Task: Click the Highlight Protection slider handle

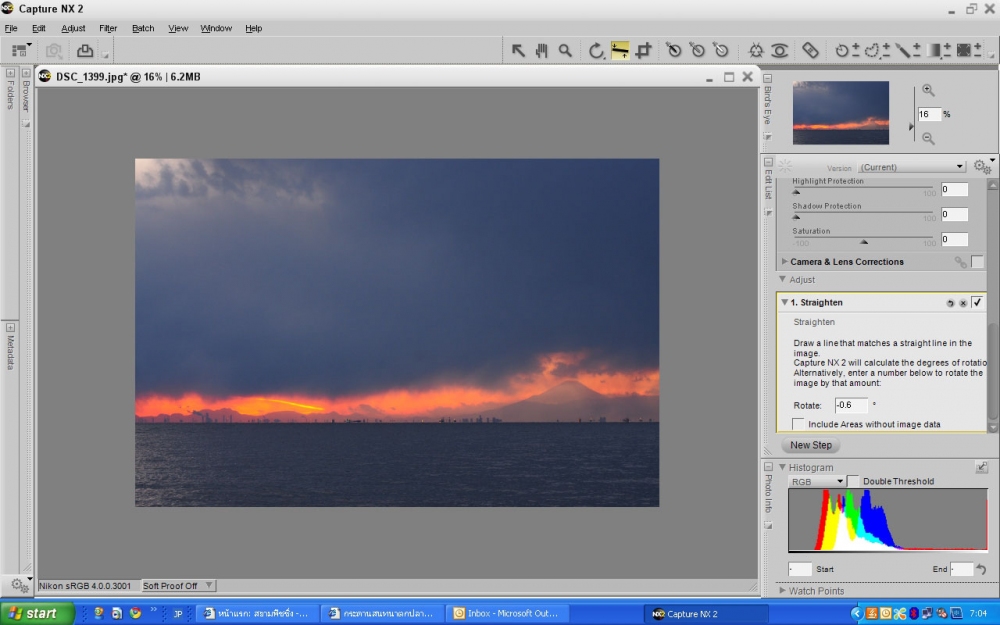Action: coord(796,192)
